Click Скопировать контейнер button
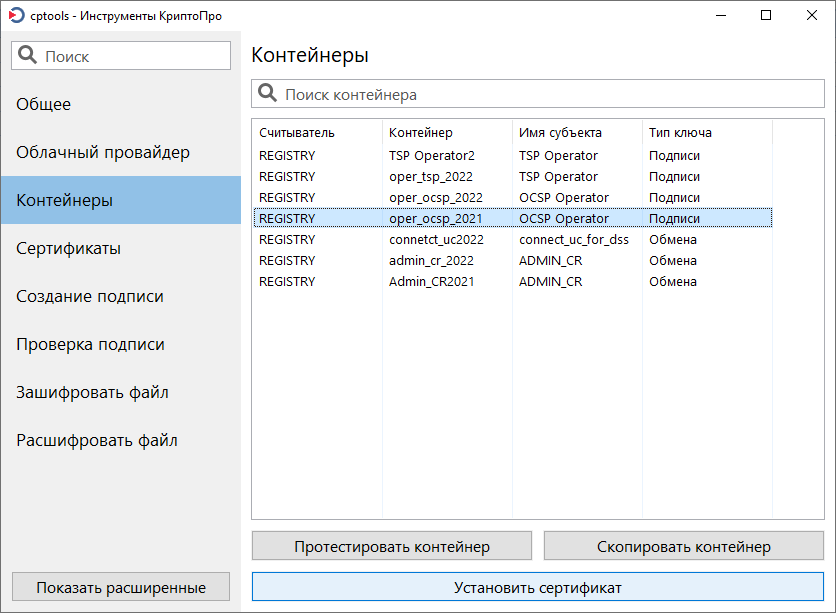The height and width of the screenshot is (613, 836). 684,546
